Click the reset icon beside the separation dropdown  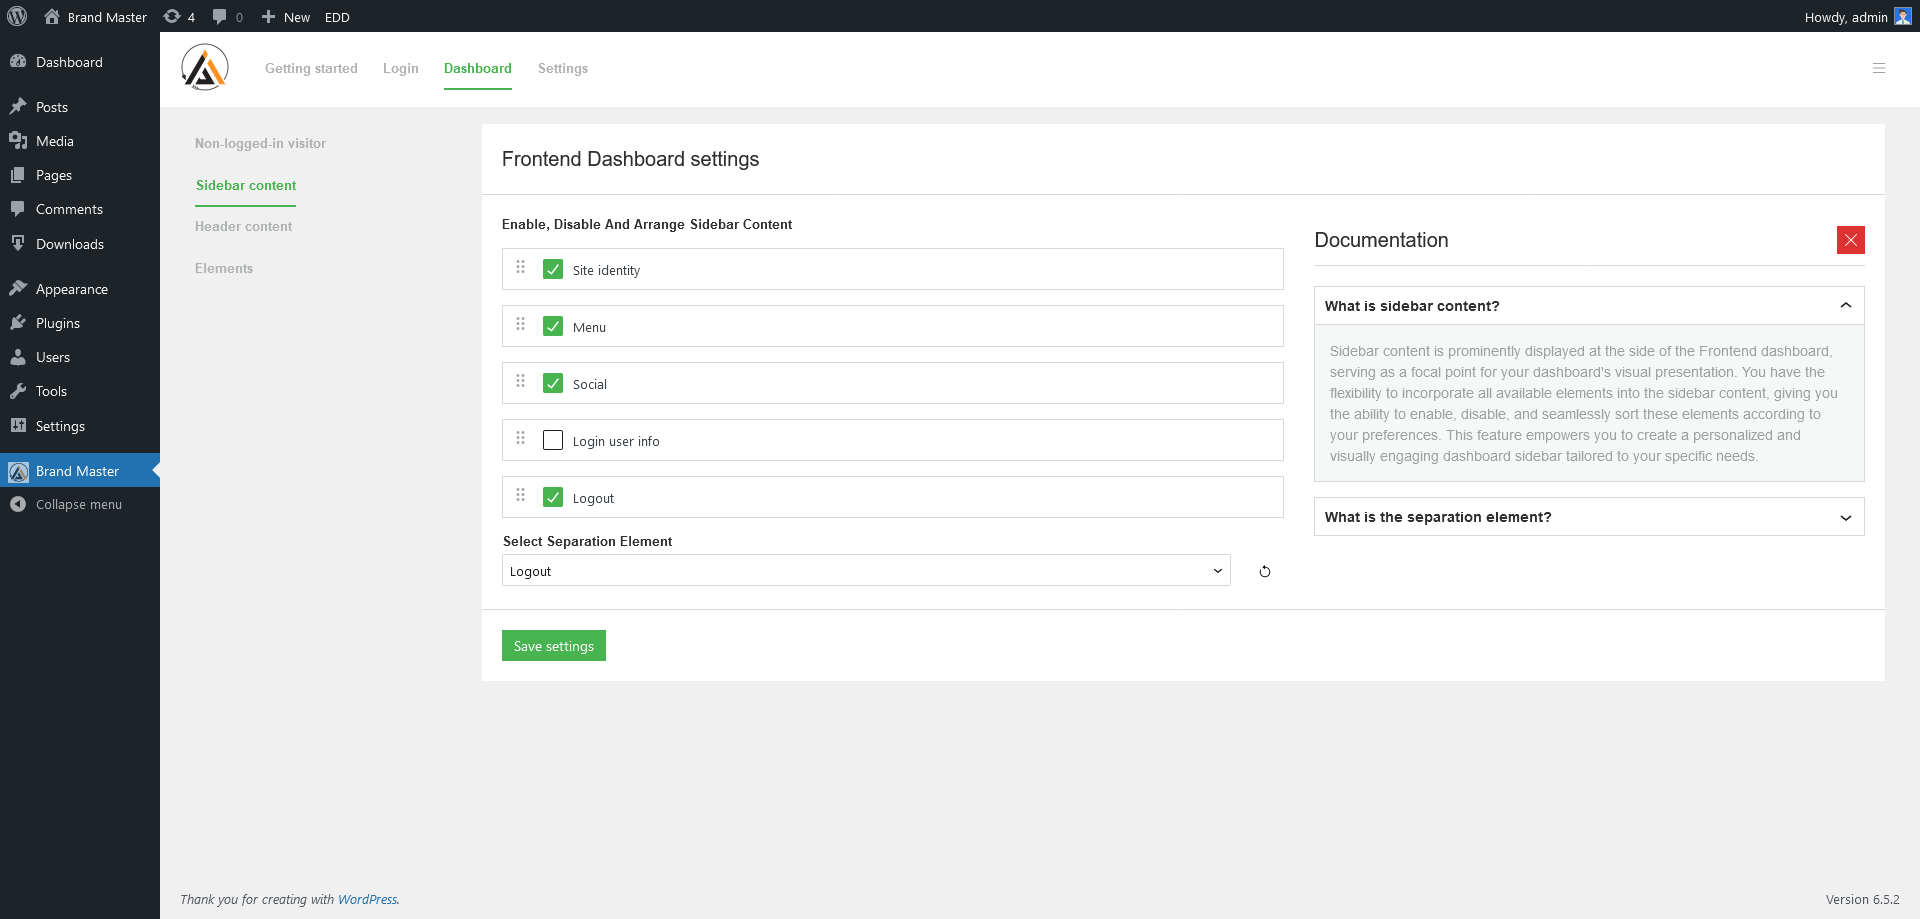point(1264,571)
